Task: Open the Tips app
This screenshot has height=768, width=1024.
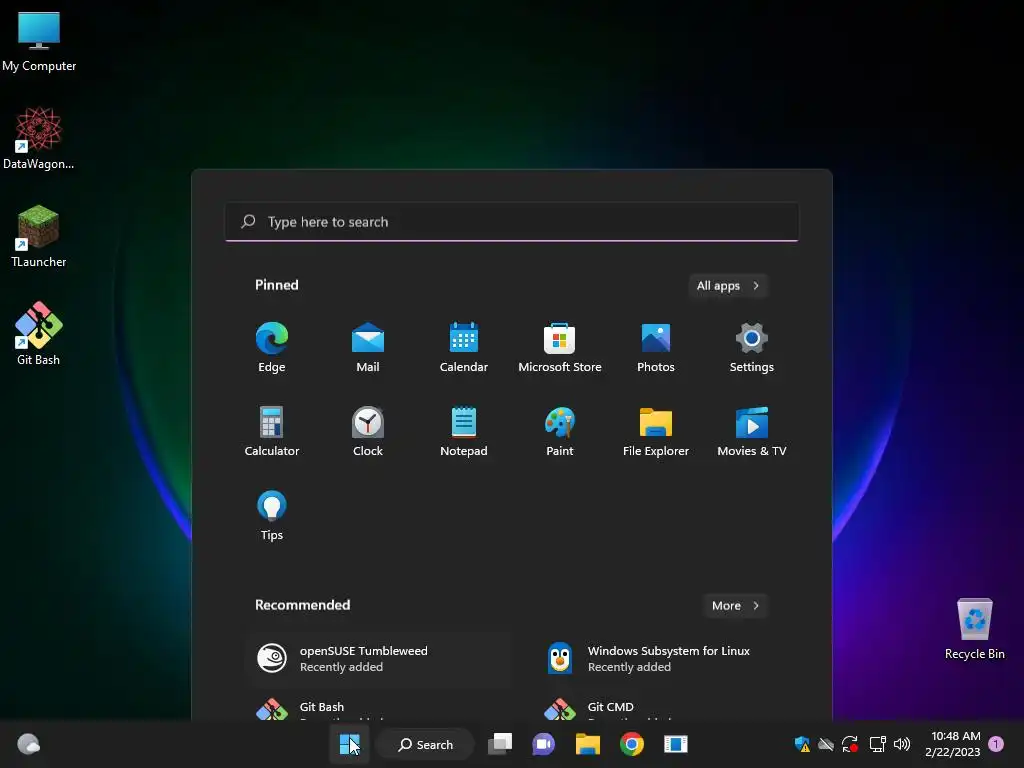Action: 272,515
